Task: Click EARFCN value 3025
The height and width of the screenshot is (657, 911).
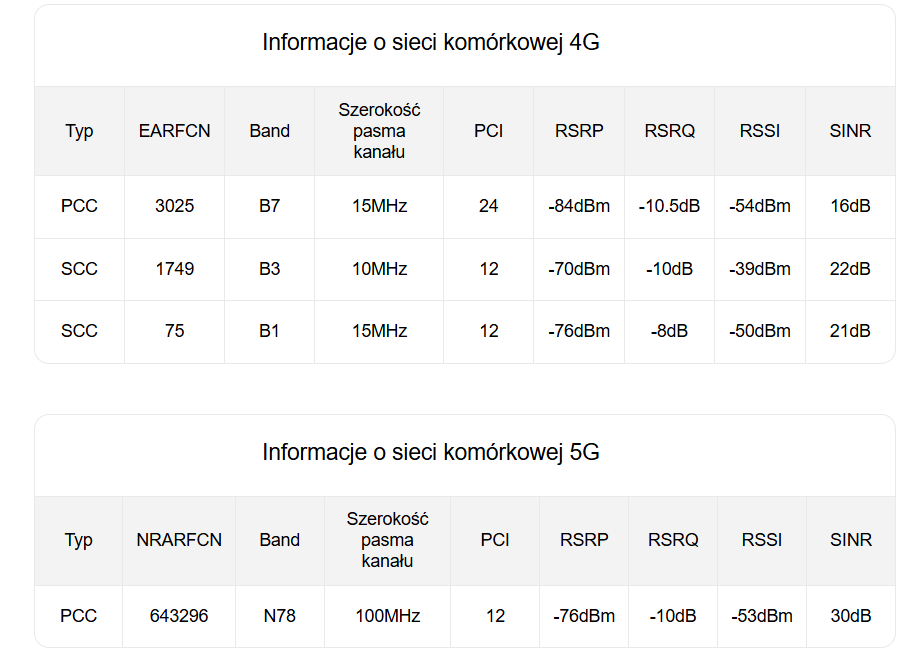Action: click(174, 206)
